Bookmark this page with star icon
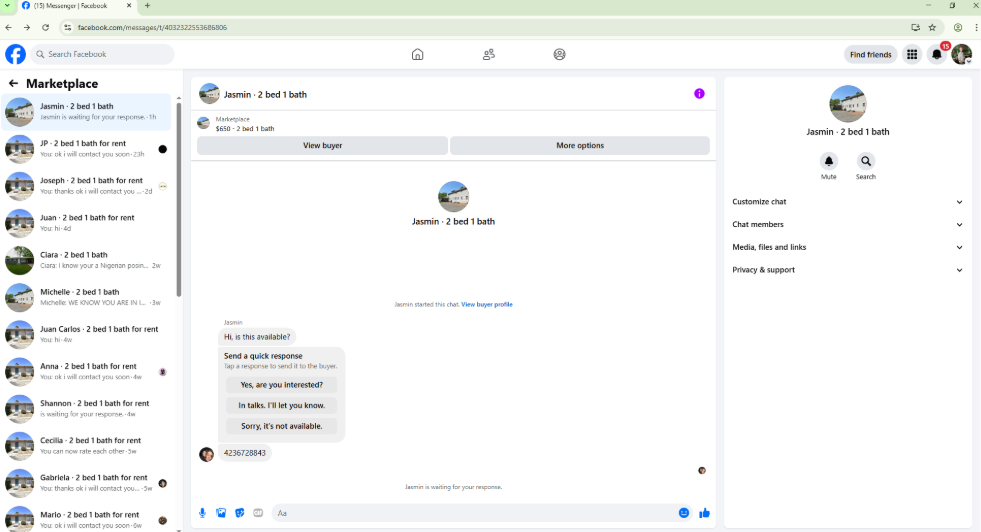Viewport: 981px width, 532px height. click(x=932, y=28)
